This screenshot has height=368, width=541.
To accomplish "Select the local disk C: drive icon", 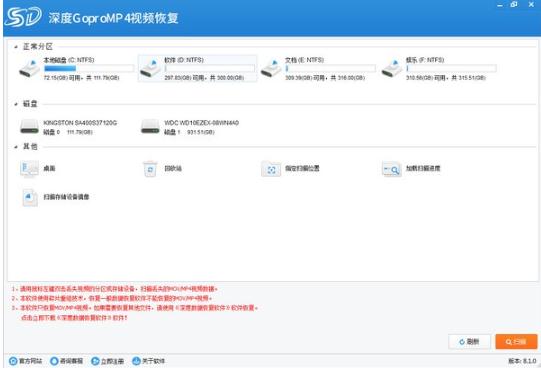I will point(29,68).
